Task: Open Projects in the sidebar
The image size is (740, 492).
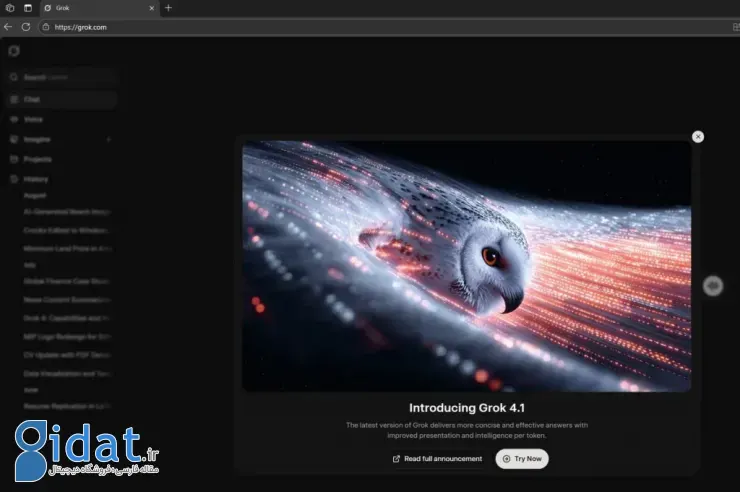Action: pyautogui.click(x=38, y=159)
